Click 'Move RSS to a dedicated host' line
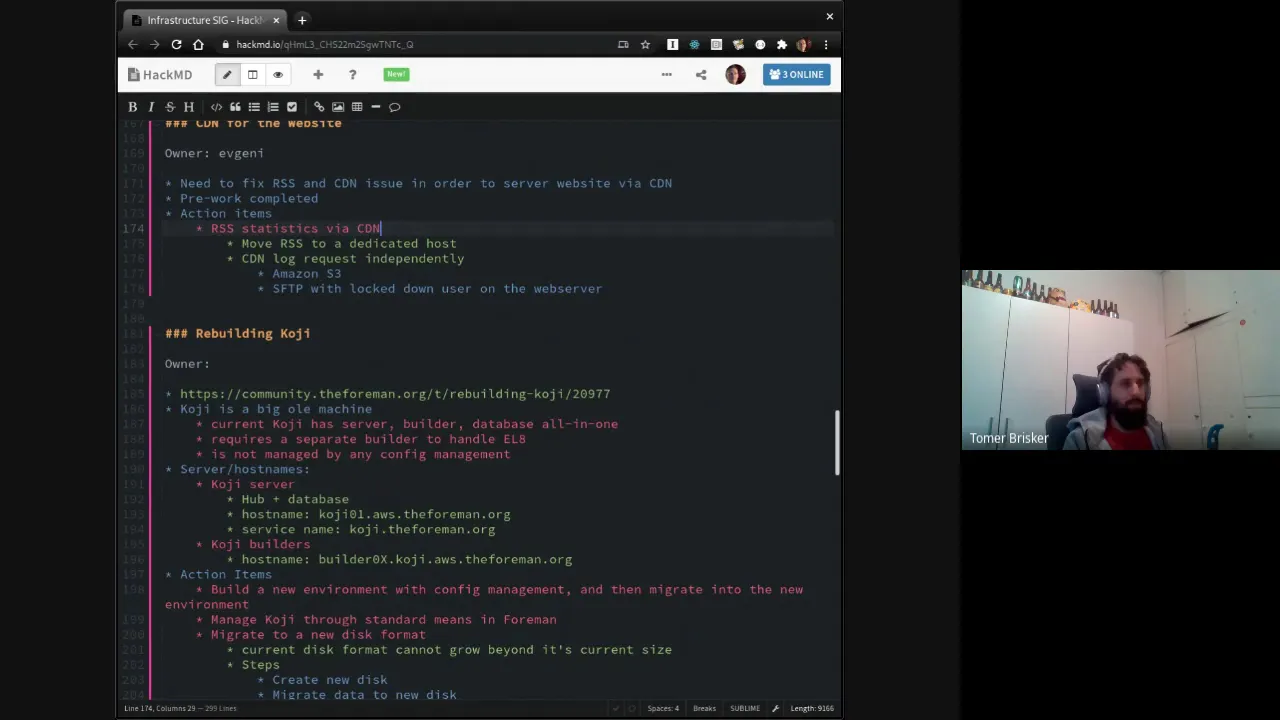 (x=349, y=243)
